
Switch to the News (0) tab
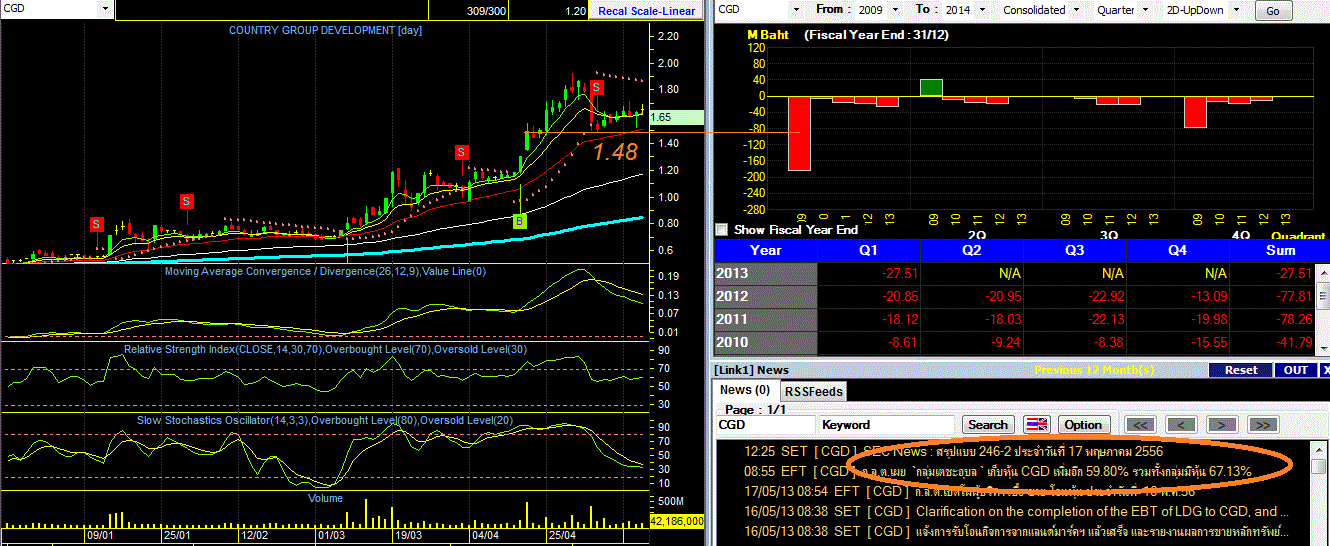(745, 390)
